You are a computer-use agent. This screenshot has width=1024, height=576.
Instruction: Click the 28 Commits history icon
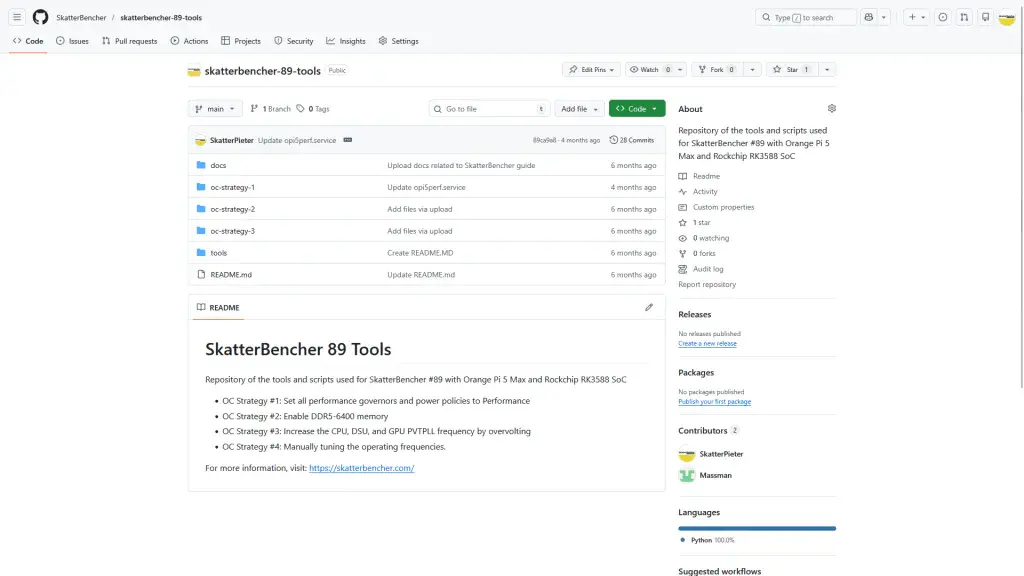tap(630, 140)
